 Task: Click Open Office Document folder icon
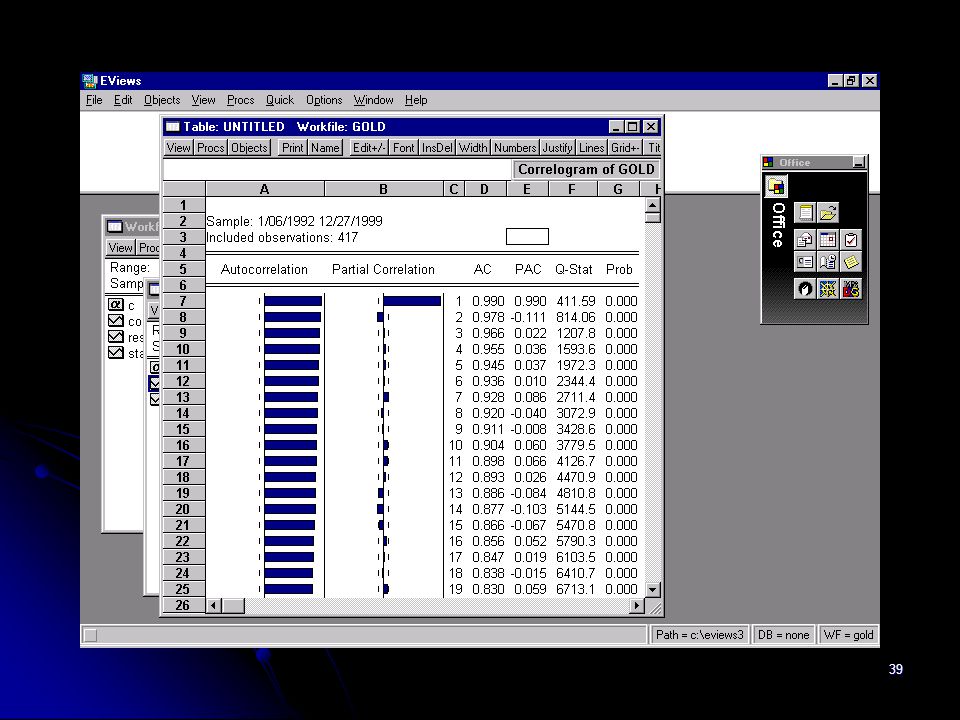[x=828, y=213]
